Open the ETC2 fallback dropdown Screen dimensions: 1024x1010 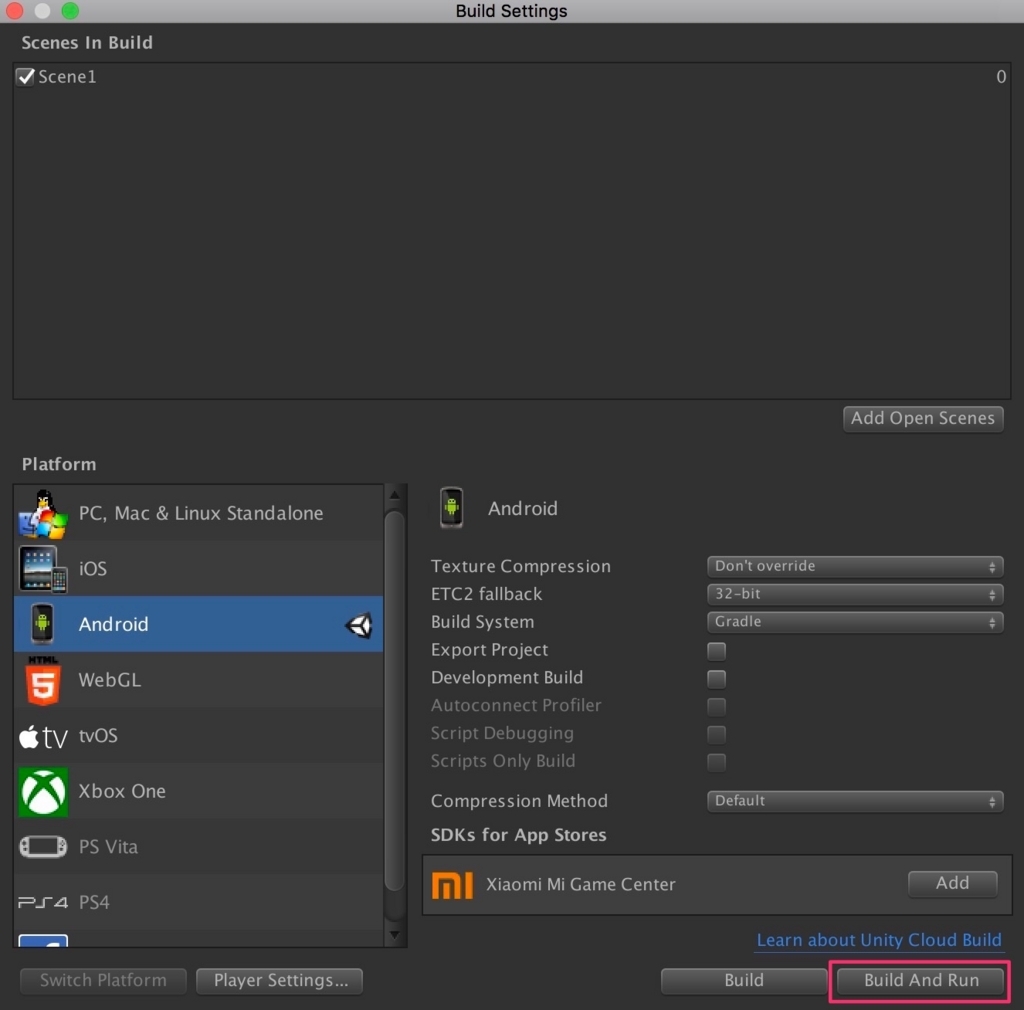[855, 594]
